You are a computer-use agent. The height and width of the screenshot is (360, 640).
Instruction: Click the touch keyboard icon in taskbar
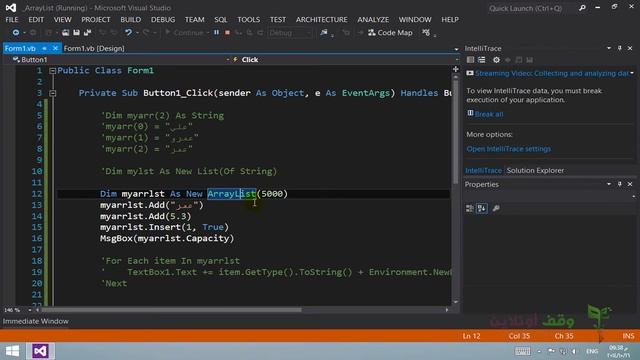pyautogui.click(x=522, y=351)
